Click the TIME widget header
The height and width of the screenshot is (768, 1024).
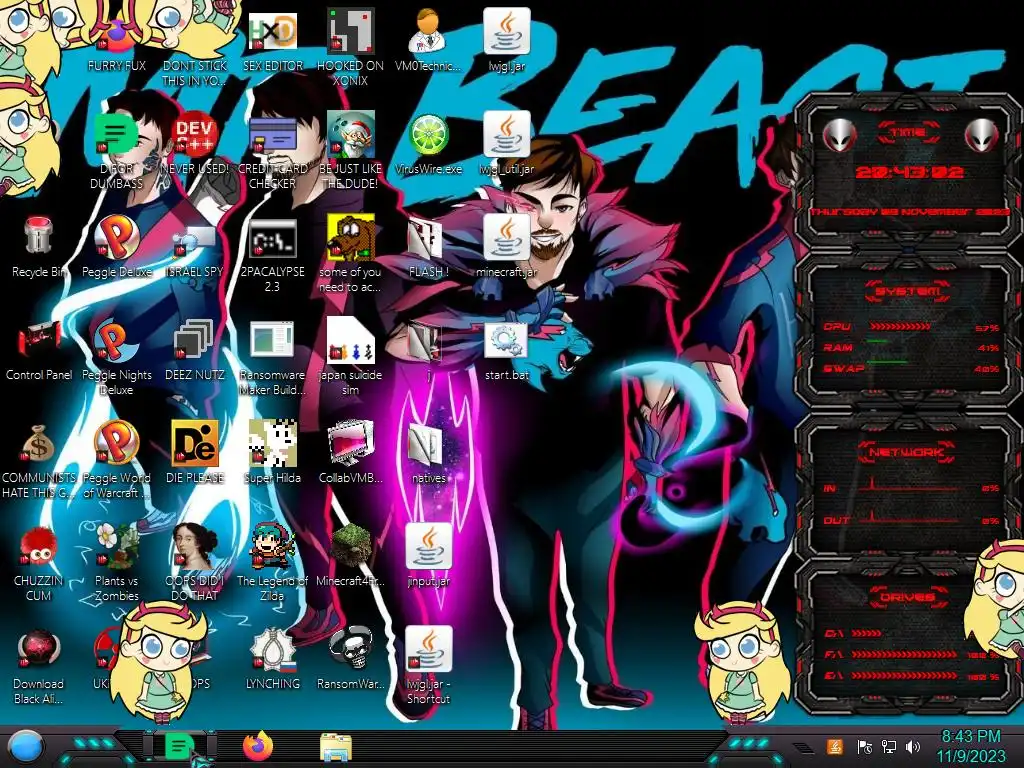click(x=908, y=133)
